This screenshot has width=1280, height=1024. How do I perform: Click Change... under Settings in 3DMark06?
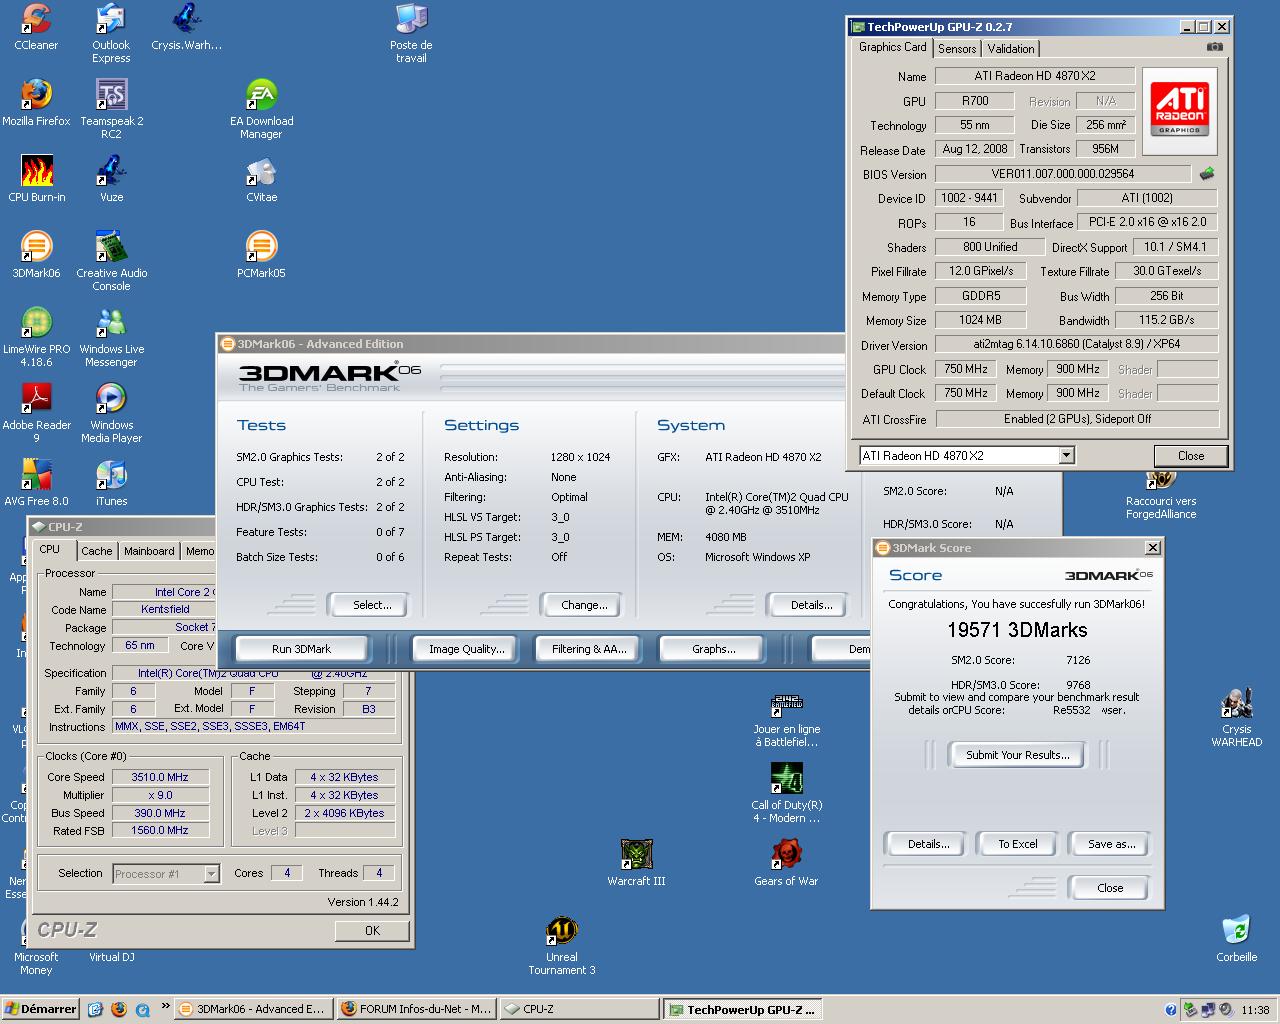coord(584,605)
